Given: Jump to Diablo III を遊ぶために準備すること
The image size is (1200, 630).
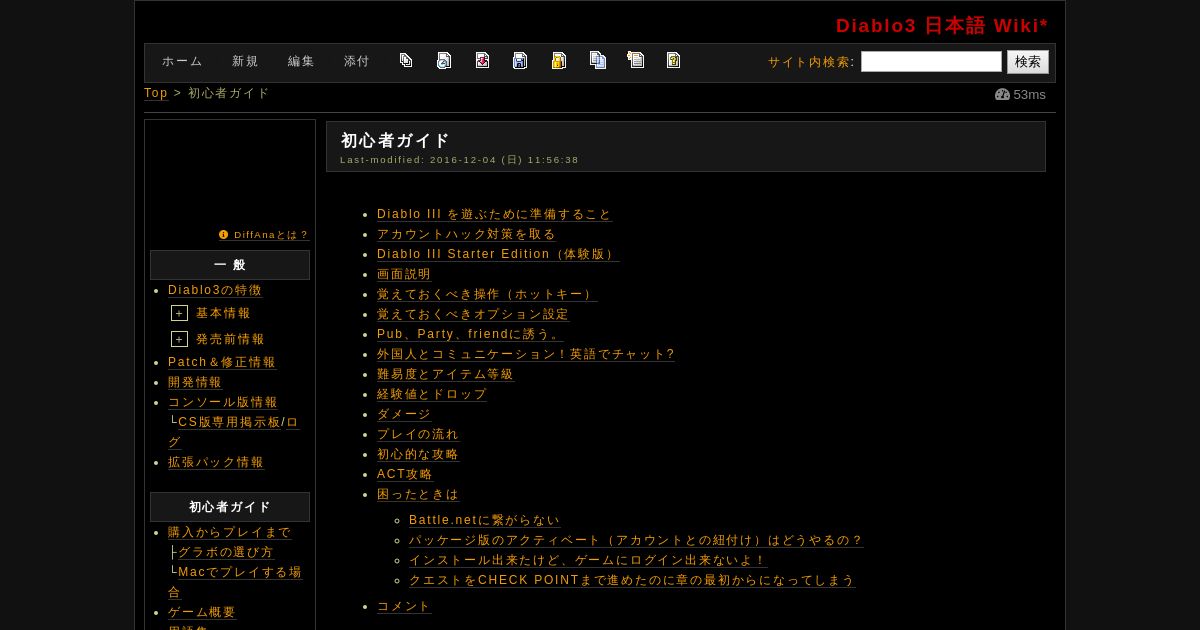Looking at the screenshot, I should point(494,214).
